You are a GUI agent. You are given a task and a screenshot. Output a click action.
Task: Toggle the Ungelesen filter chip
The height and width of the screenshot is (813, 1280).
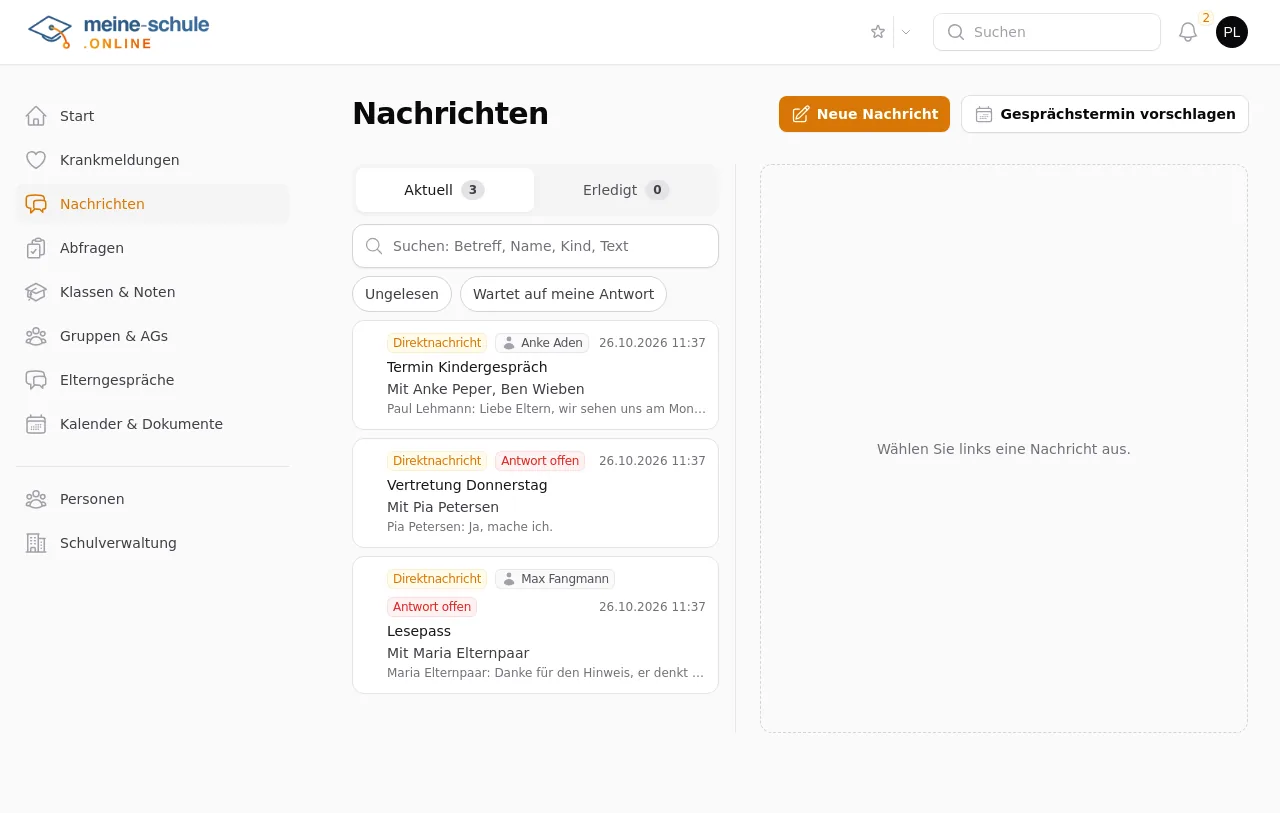coord(402,294)
